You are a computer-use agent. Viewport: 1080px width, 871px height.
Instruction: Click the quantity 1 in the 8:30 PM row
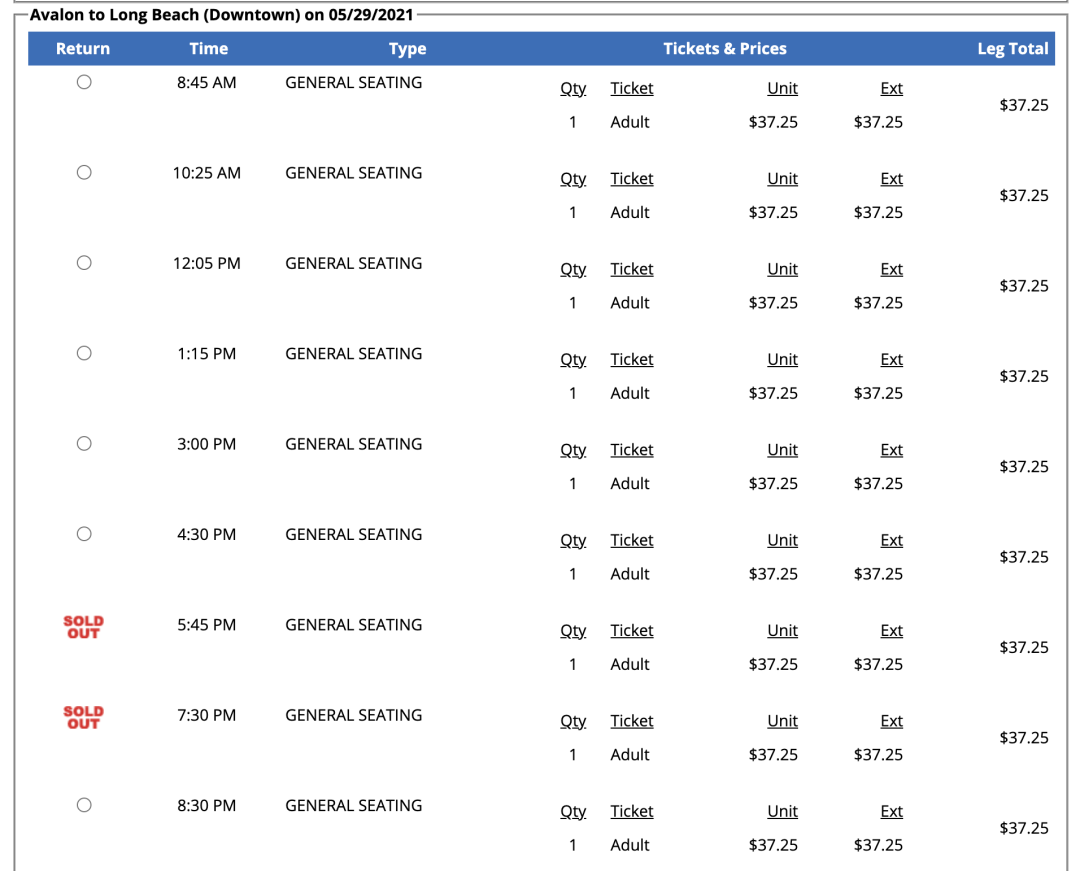(572, 845)
